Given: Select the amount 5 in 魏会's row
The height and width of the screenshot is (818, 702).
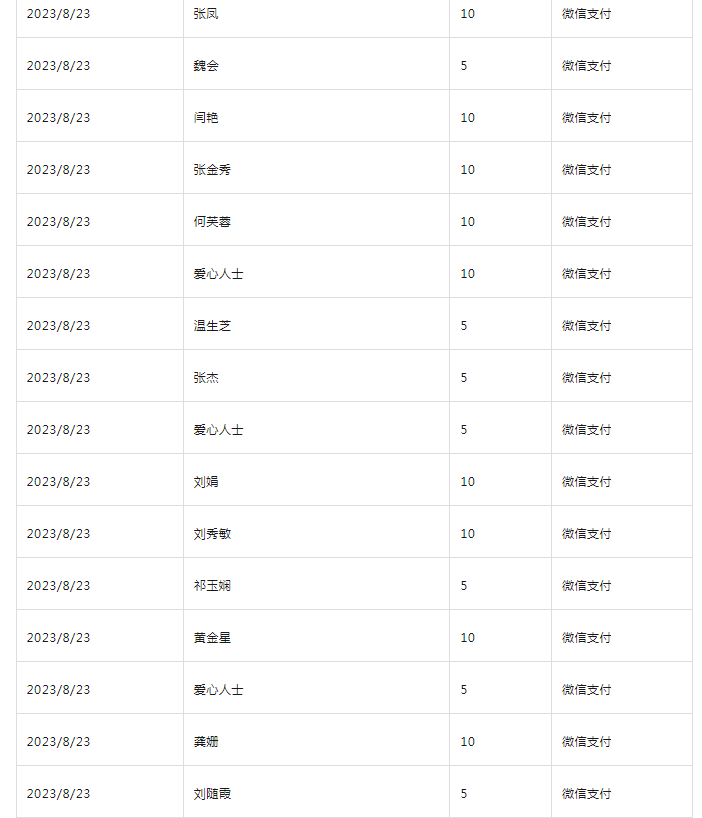Looking at the screenshot, I should point(464,66).
